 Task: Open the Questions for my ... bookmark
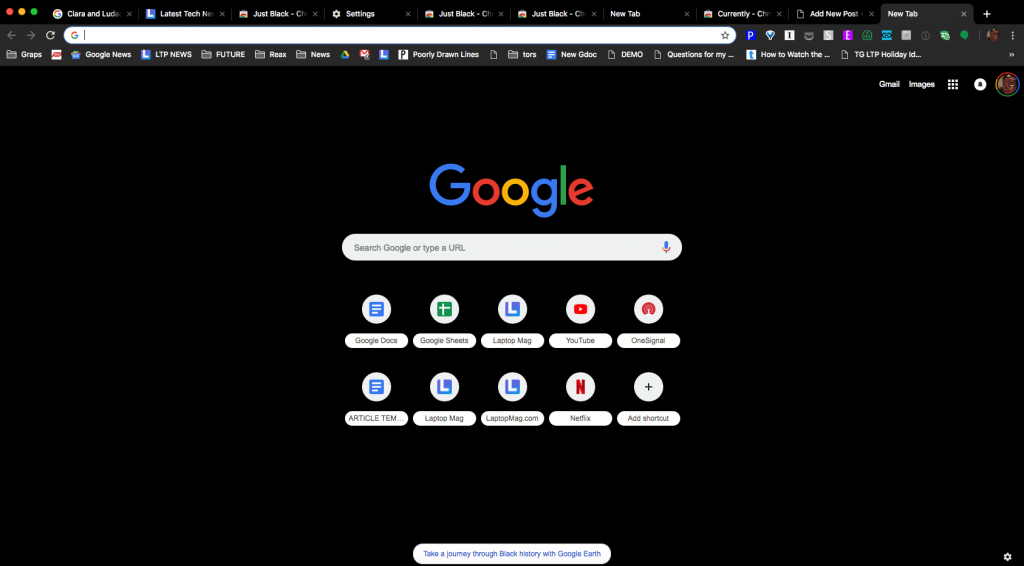(x=694, y=55)
